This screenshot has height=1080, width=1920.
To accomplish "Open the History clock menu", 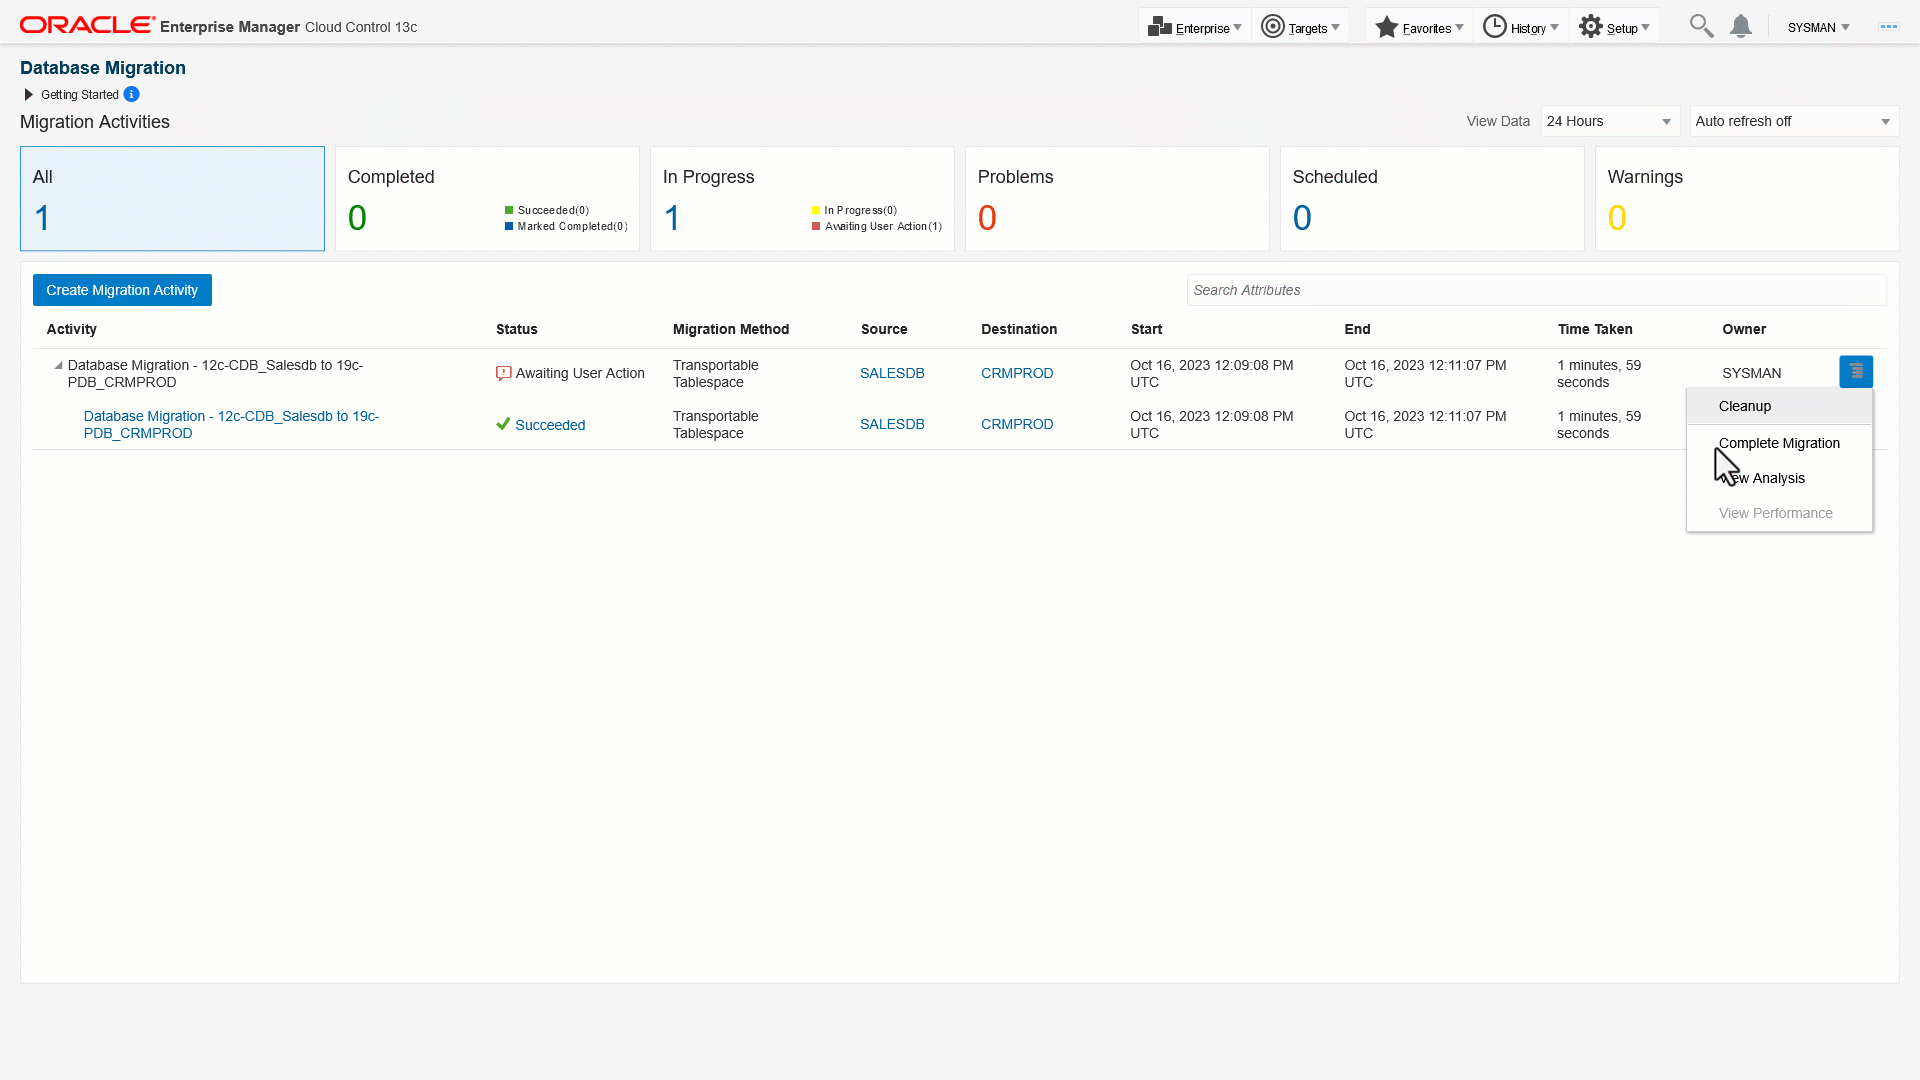I will pos(1494,27).
